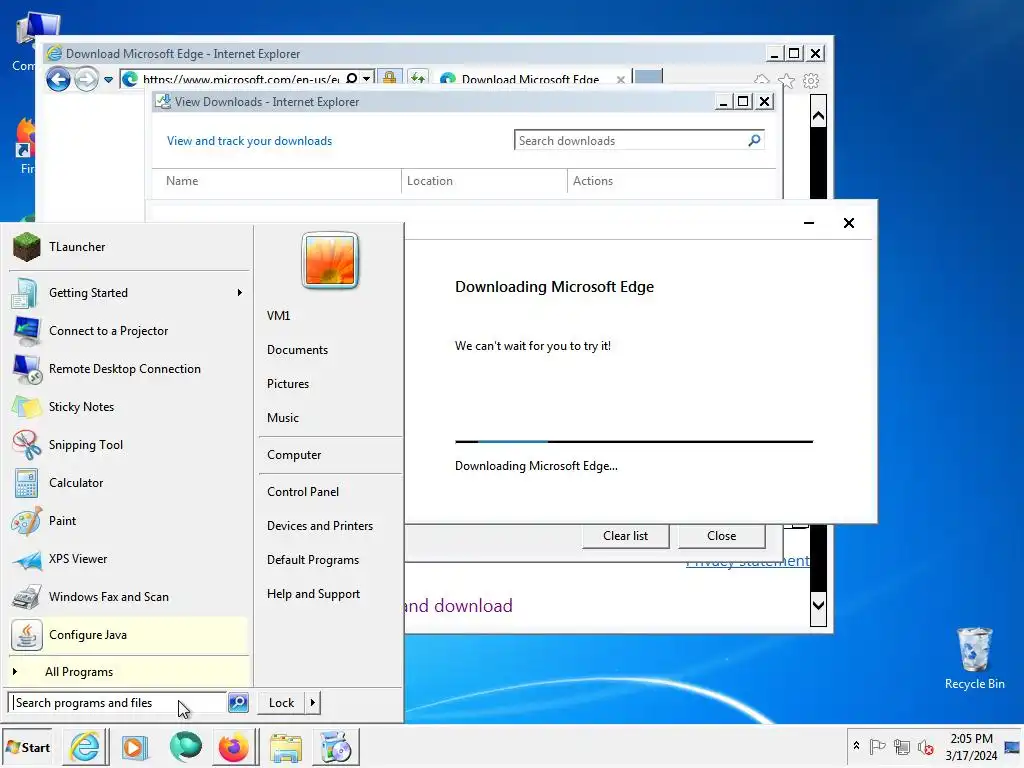This screenshot has height=768, width=1024.
Task: Open Remote Desktop Connection
Action: tap(129, 369)
